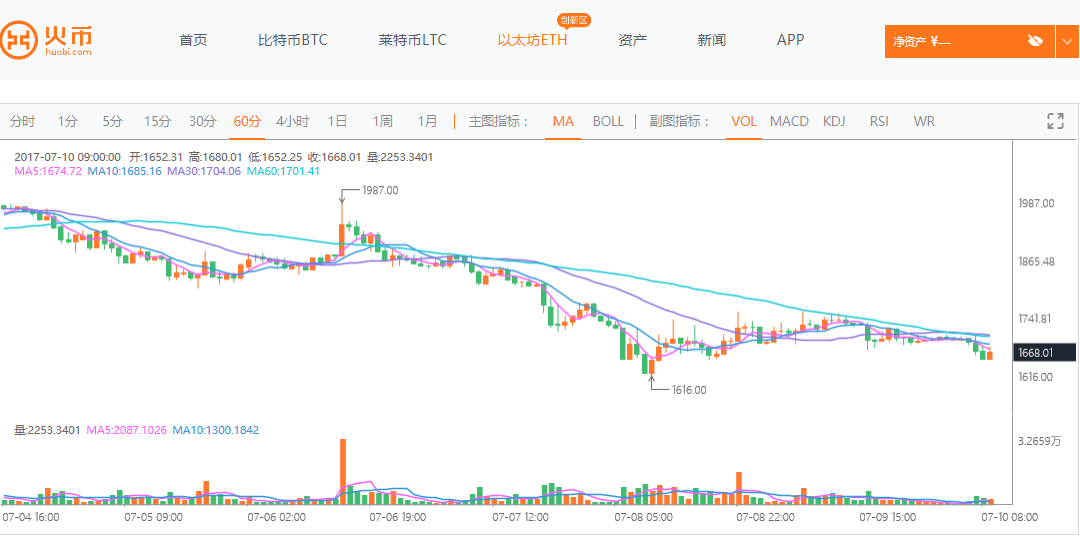
Task: Enable the BOLL main indicator
Action: [x=608, y=121]
